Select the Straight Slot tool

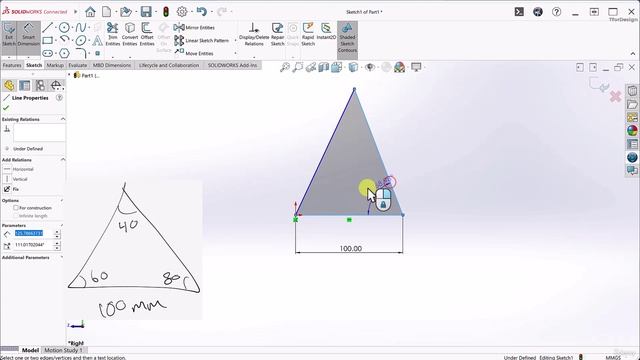coord(47,53)
